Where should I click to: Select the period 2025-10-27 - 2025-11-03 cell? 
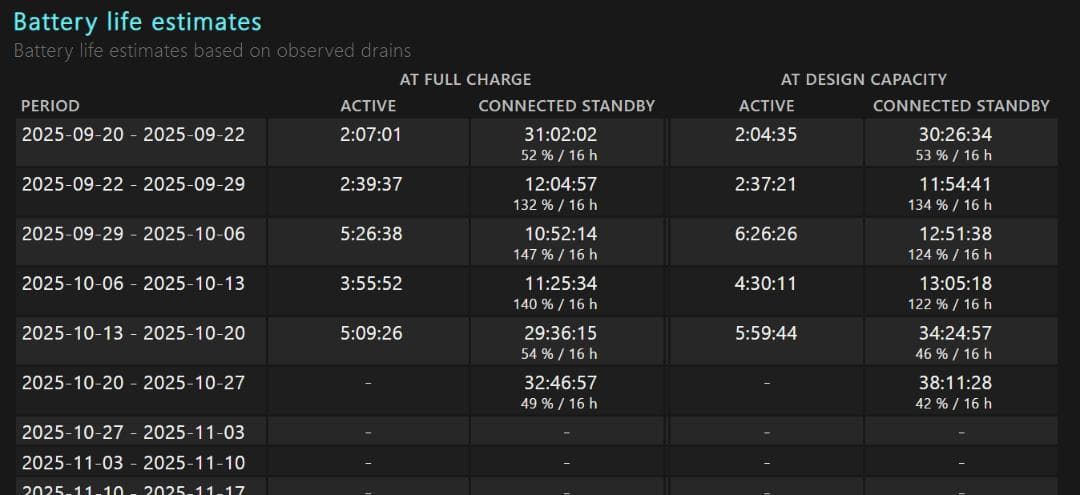tap(133, 432)
